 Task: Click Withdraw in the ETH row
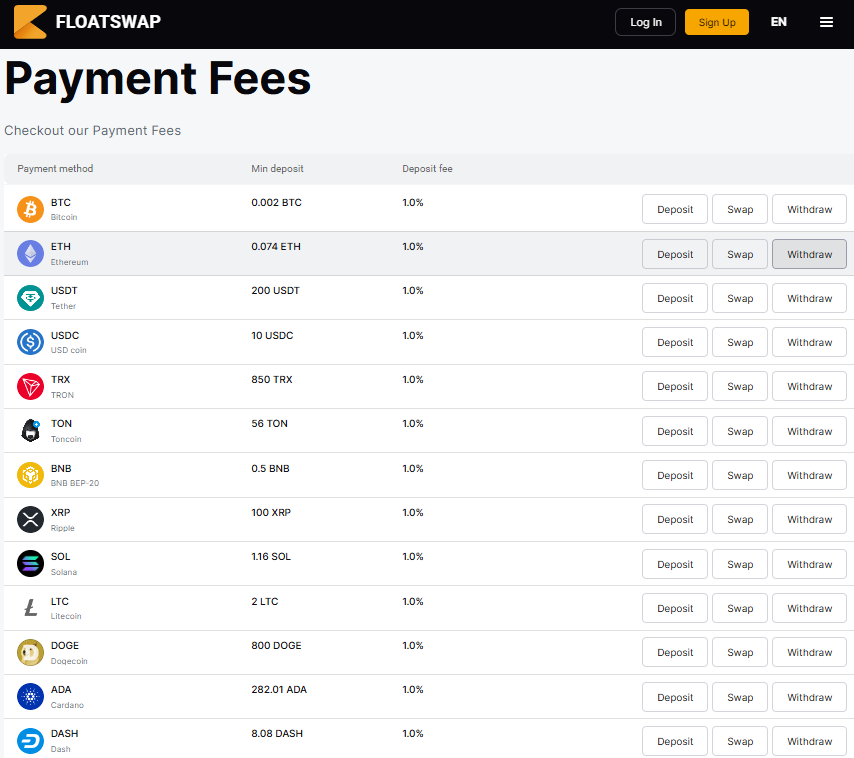coord(809,254)
